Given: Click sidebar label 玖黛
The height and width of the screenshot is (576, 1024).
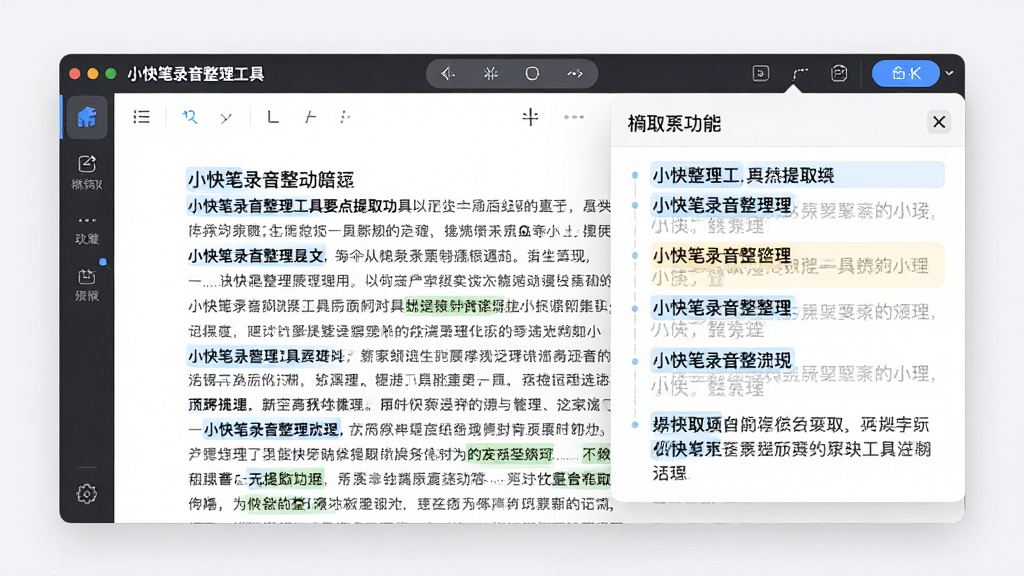Looking at the screenshot, I should coord(86,239).
